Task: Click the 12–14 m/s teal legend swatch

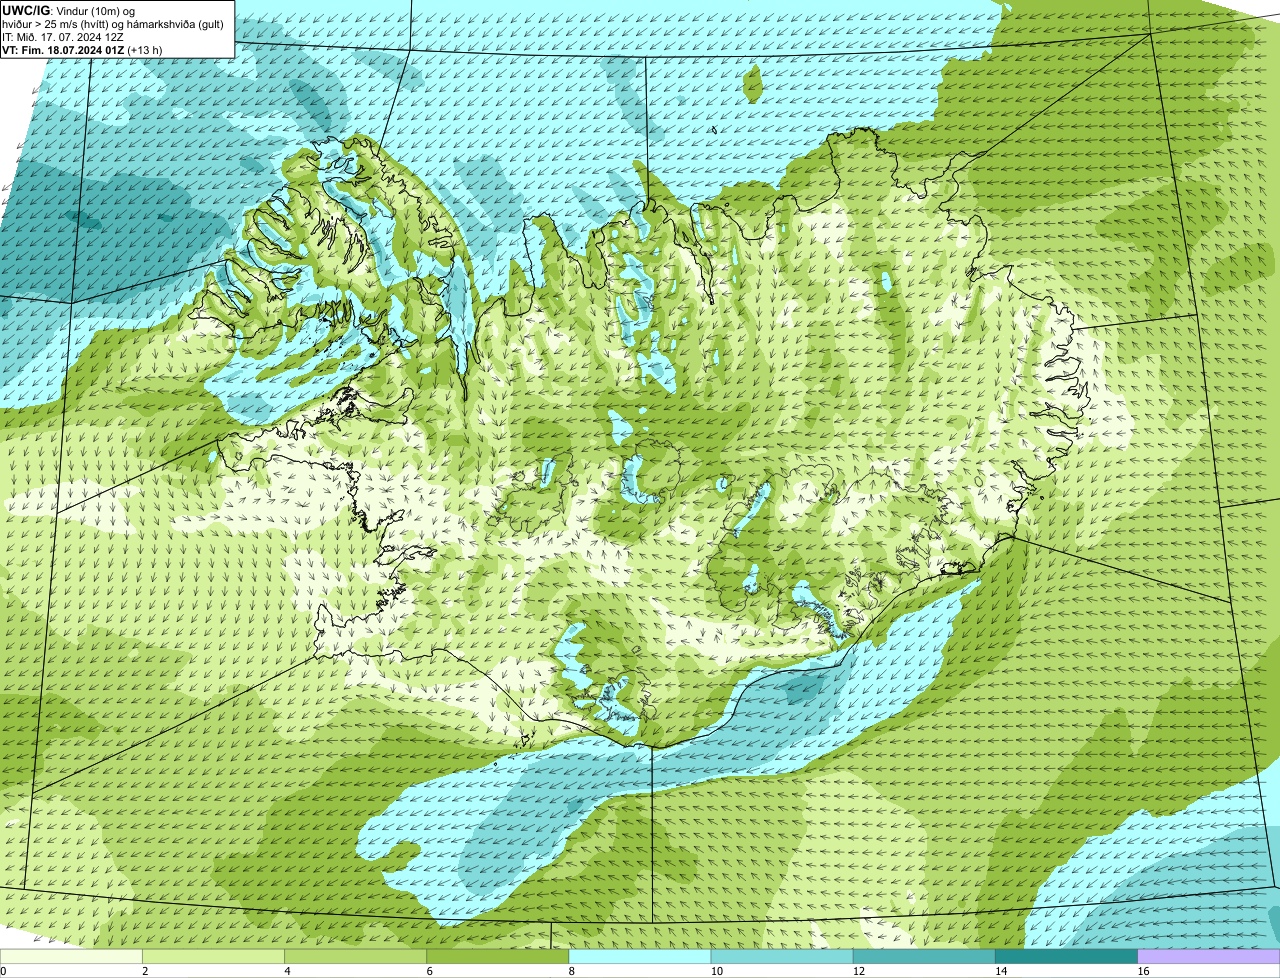Action: (924, 956)
